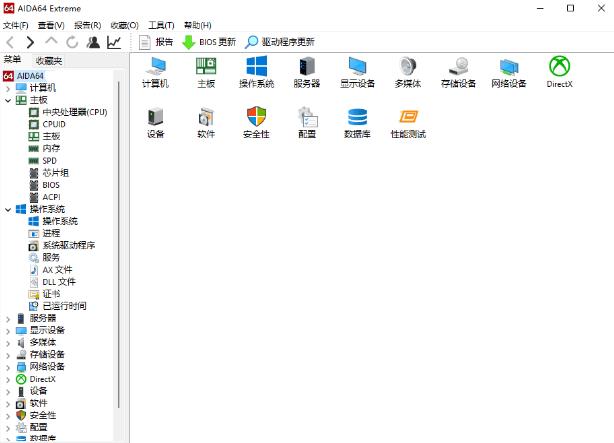
Task: Open the 安全性 shield icon in main pane
Action: (x=256, y=123)
